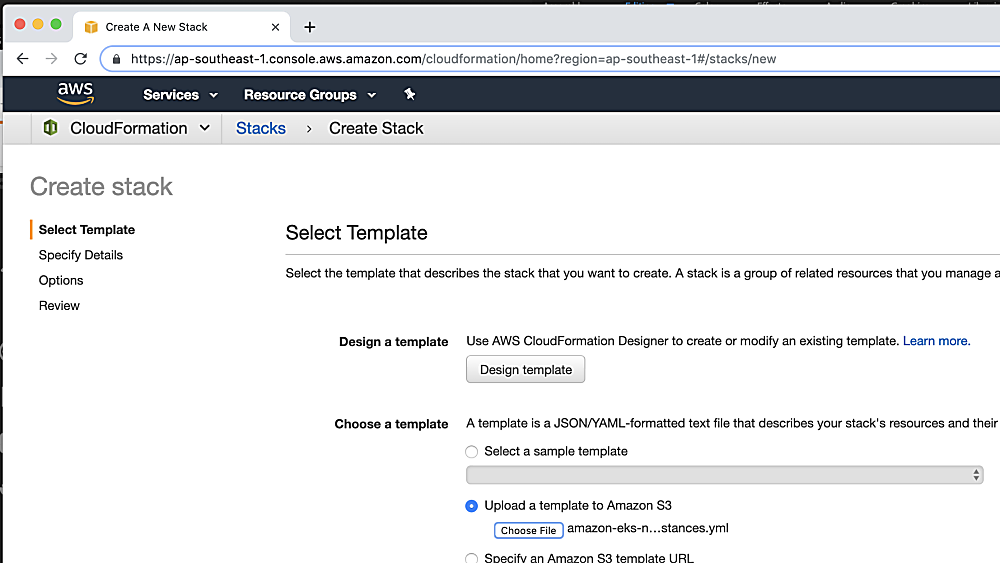The width and height of the screenshot is (1000, 563).
Task: Select 'Specify an Amazon S3 template URL' radio
Action: coord(471,558)
